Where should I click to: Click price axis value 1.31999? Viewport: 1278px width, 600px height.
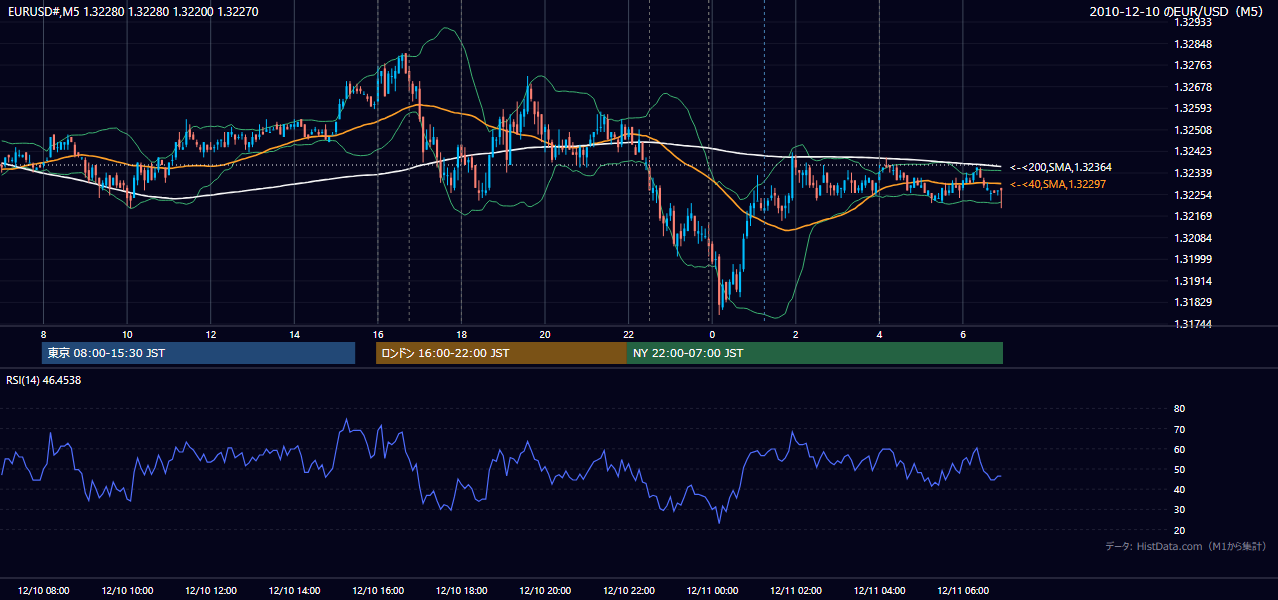[1194, 259]
